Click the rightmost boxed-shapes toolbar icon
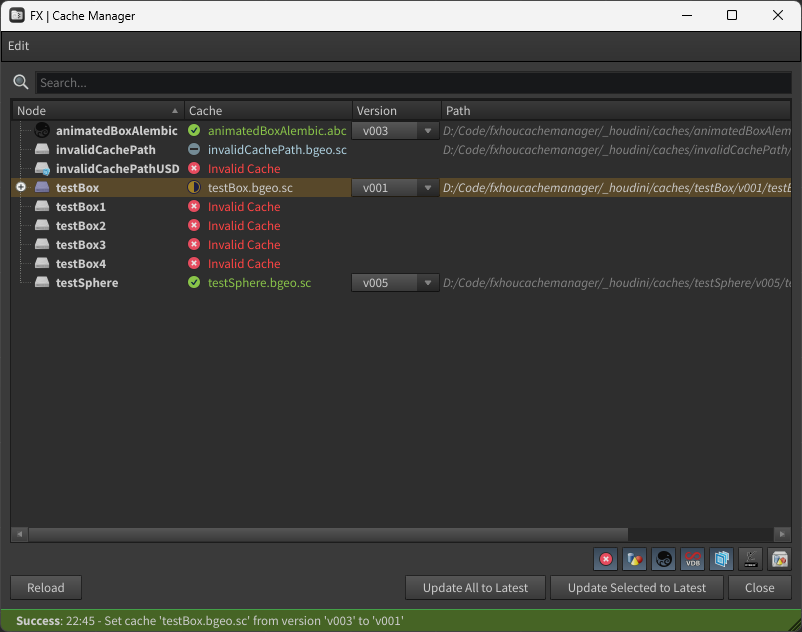802x632 pixels. (x=779, y=559)
